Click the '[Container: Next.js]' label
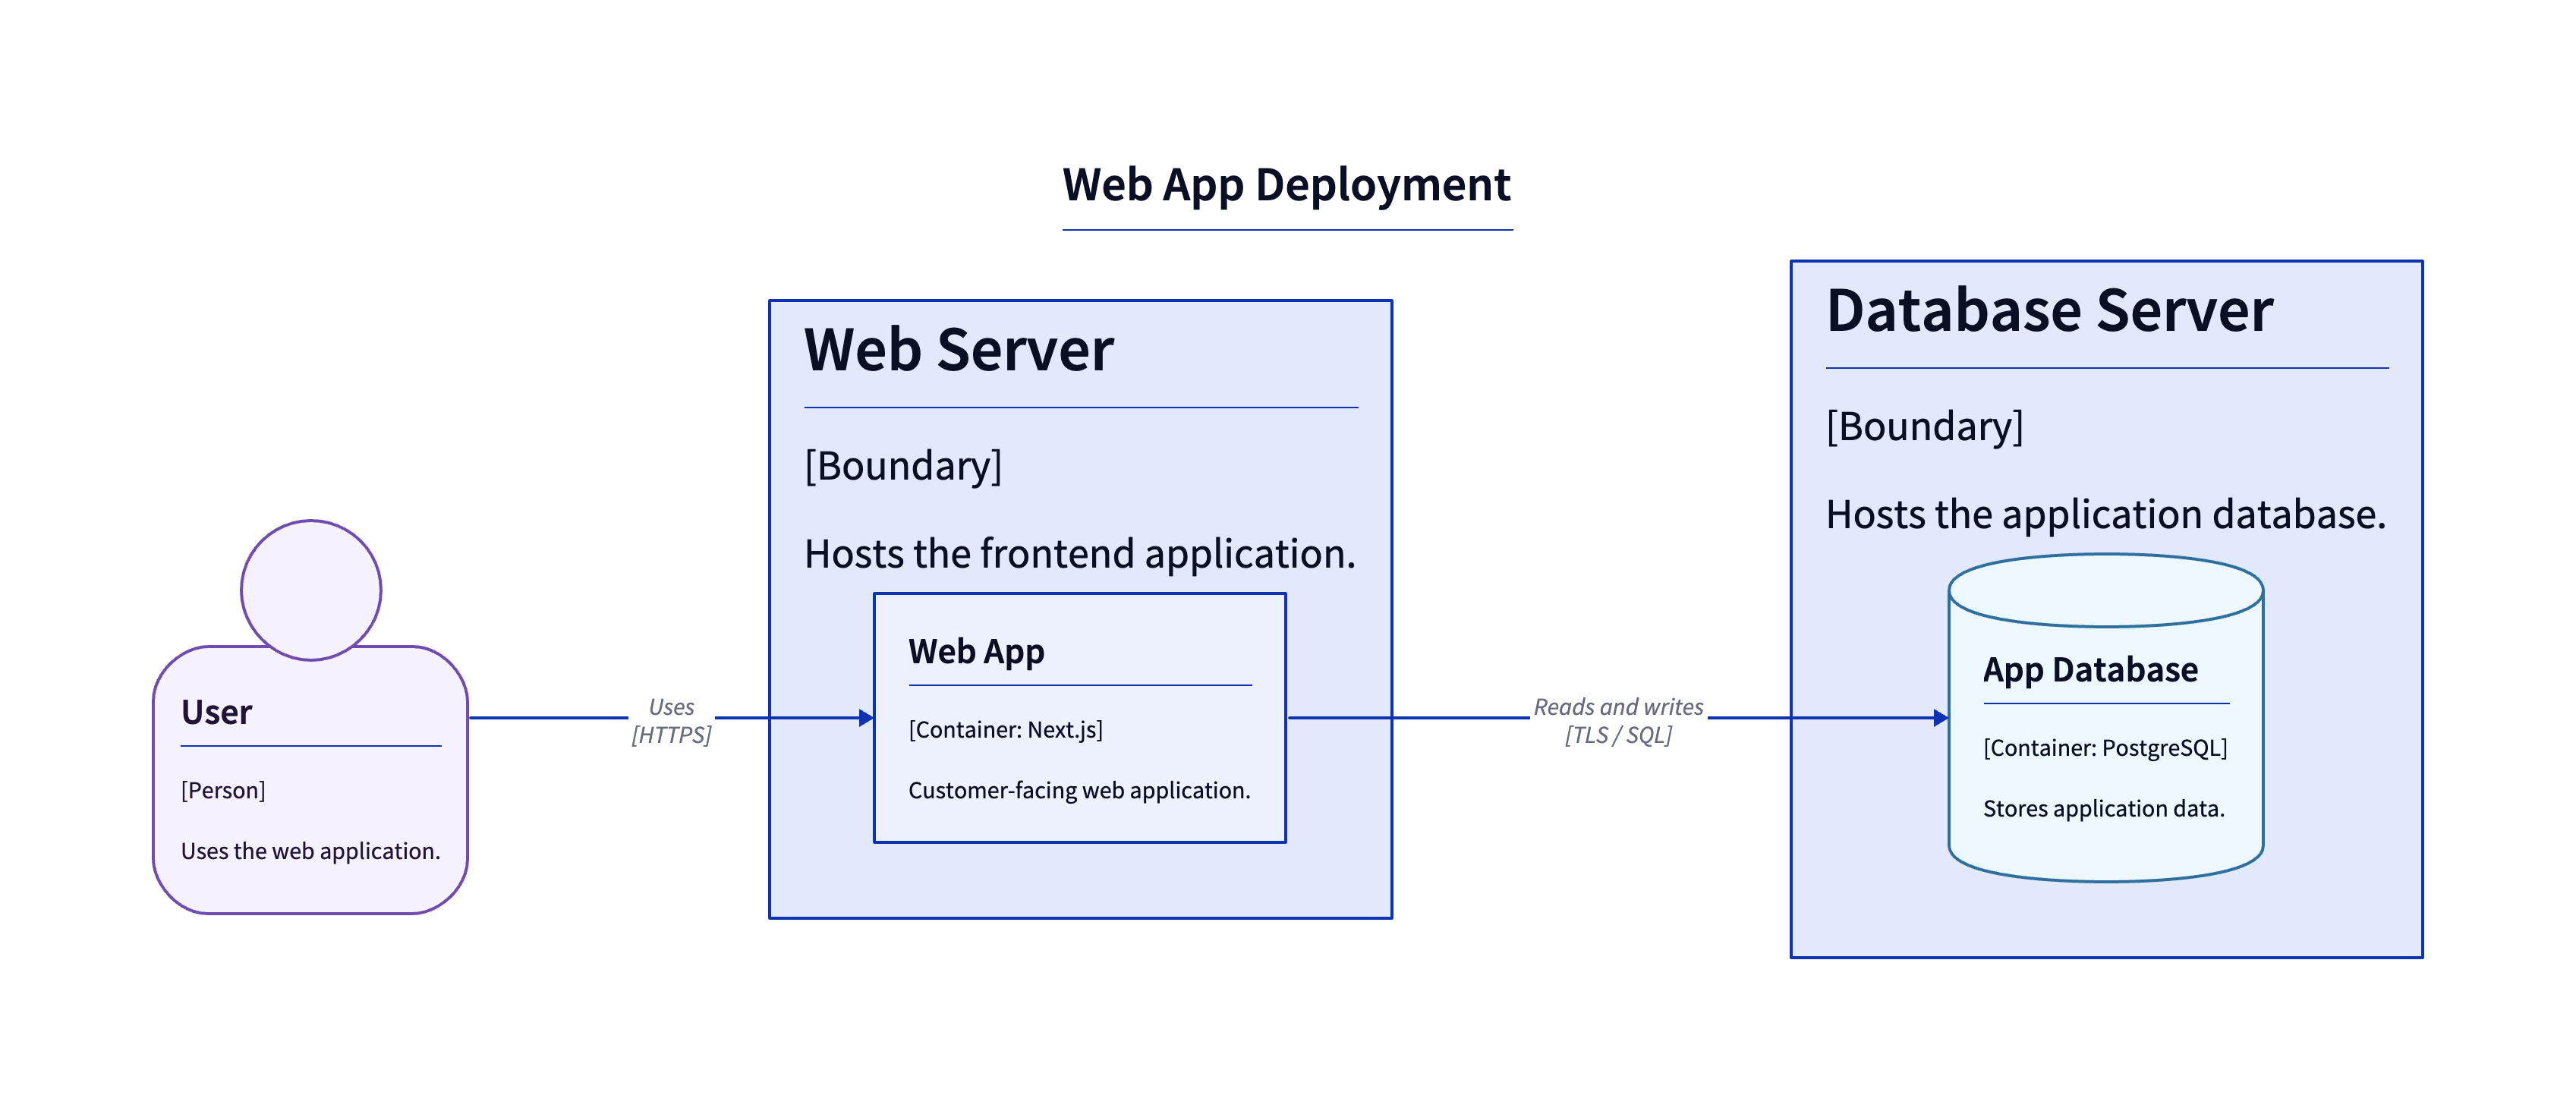The height and width of the screenshot is (1111, 2576). 1005,730
